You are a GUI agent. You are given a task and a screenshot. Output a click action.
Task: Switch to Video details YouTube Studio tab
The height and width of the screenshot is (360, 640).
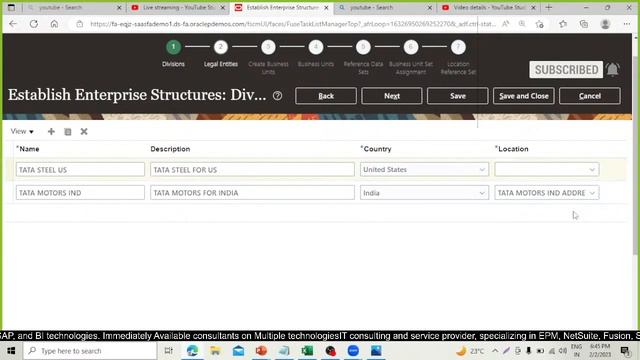coord(489,7)
